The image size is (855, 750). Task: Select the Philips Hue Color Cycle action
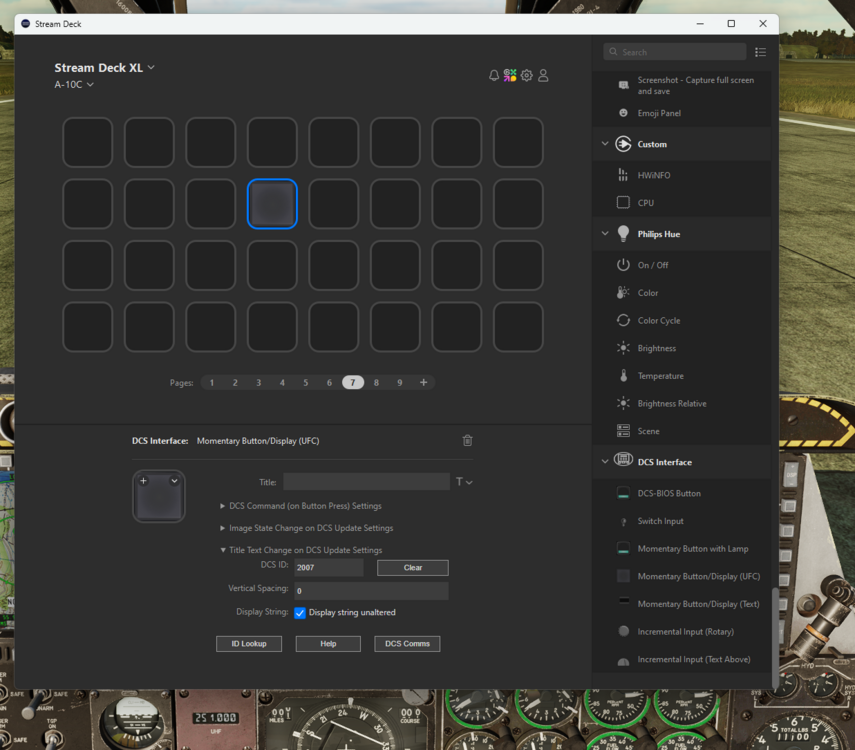tap(658, 321)
